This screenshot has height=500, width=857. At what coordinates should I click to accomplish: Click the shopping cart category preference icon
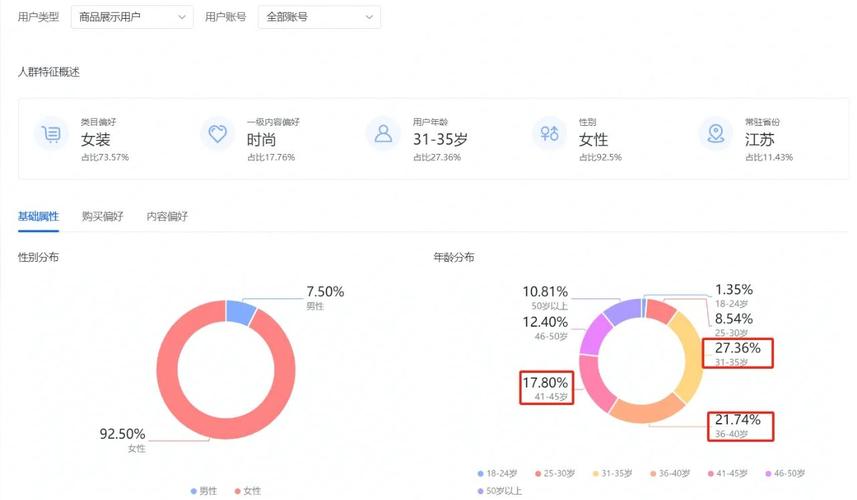(51, 134)
